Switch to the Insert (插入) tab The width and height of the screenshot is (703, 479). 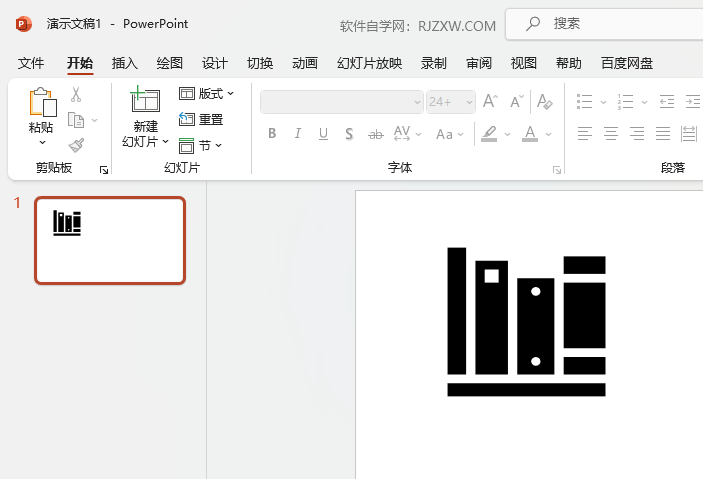pos(125,63)
